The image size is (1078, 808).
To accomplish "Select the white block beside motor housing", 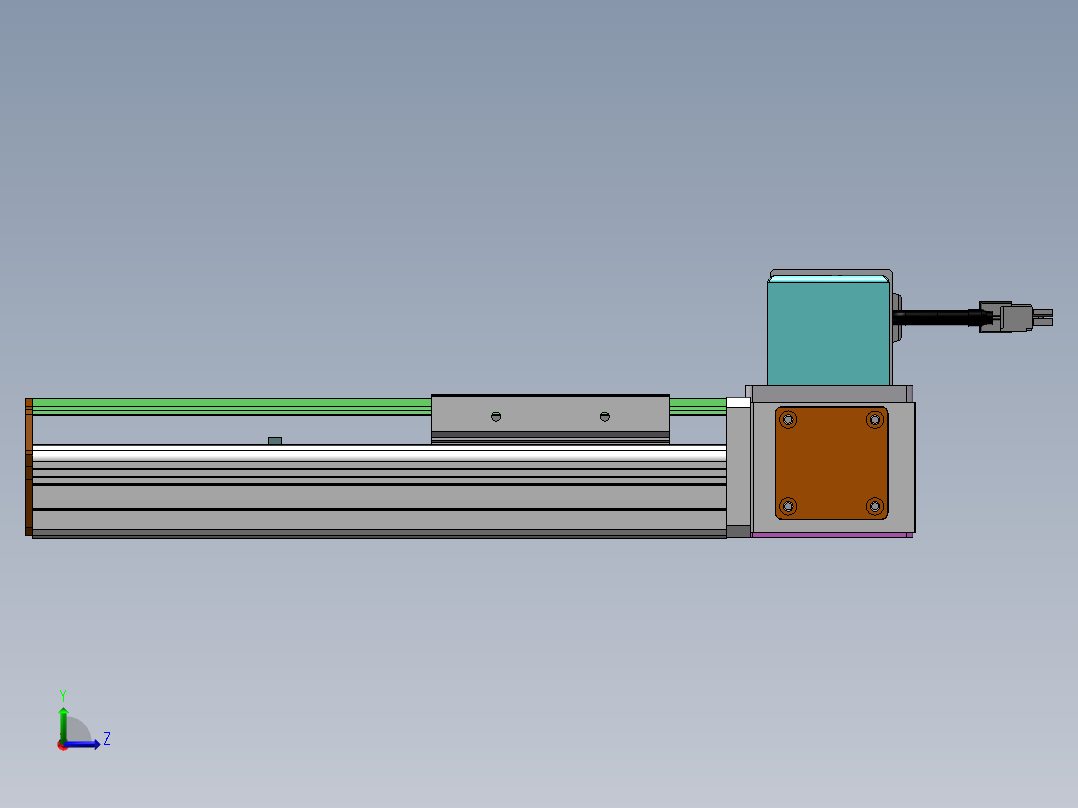I will [x=738, y=402].
